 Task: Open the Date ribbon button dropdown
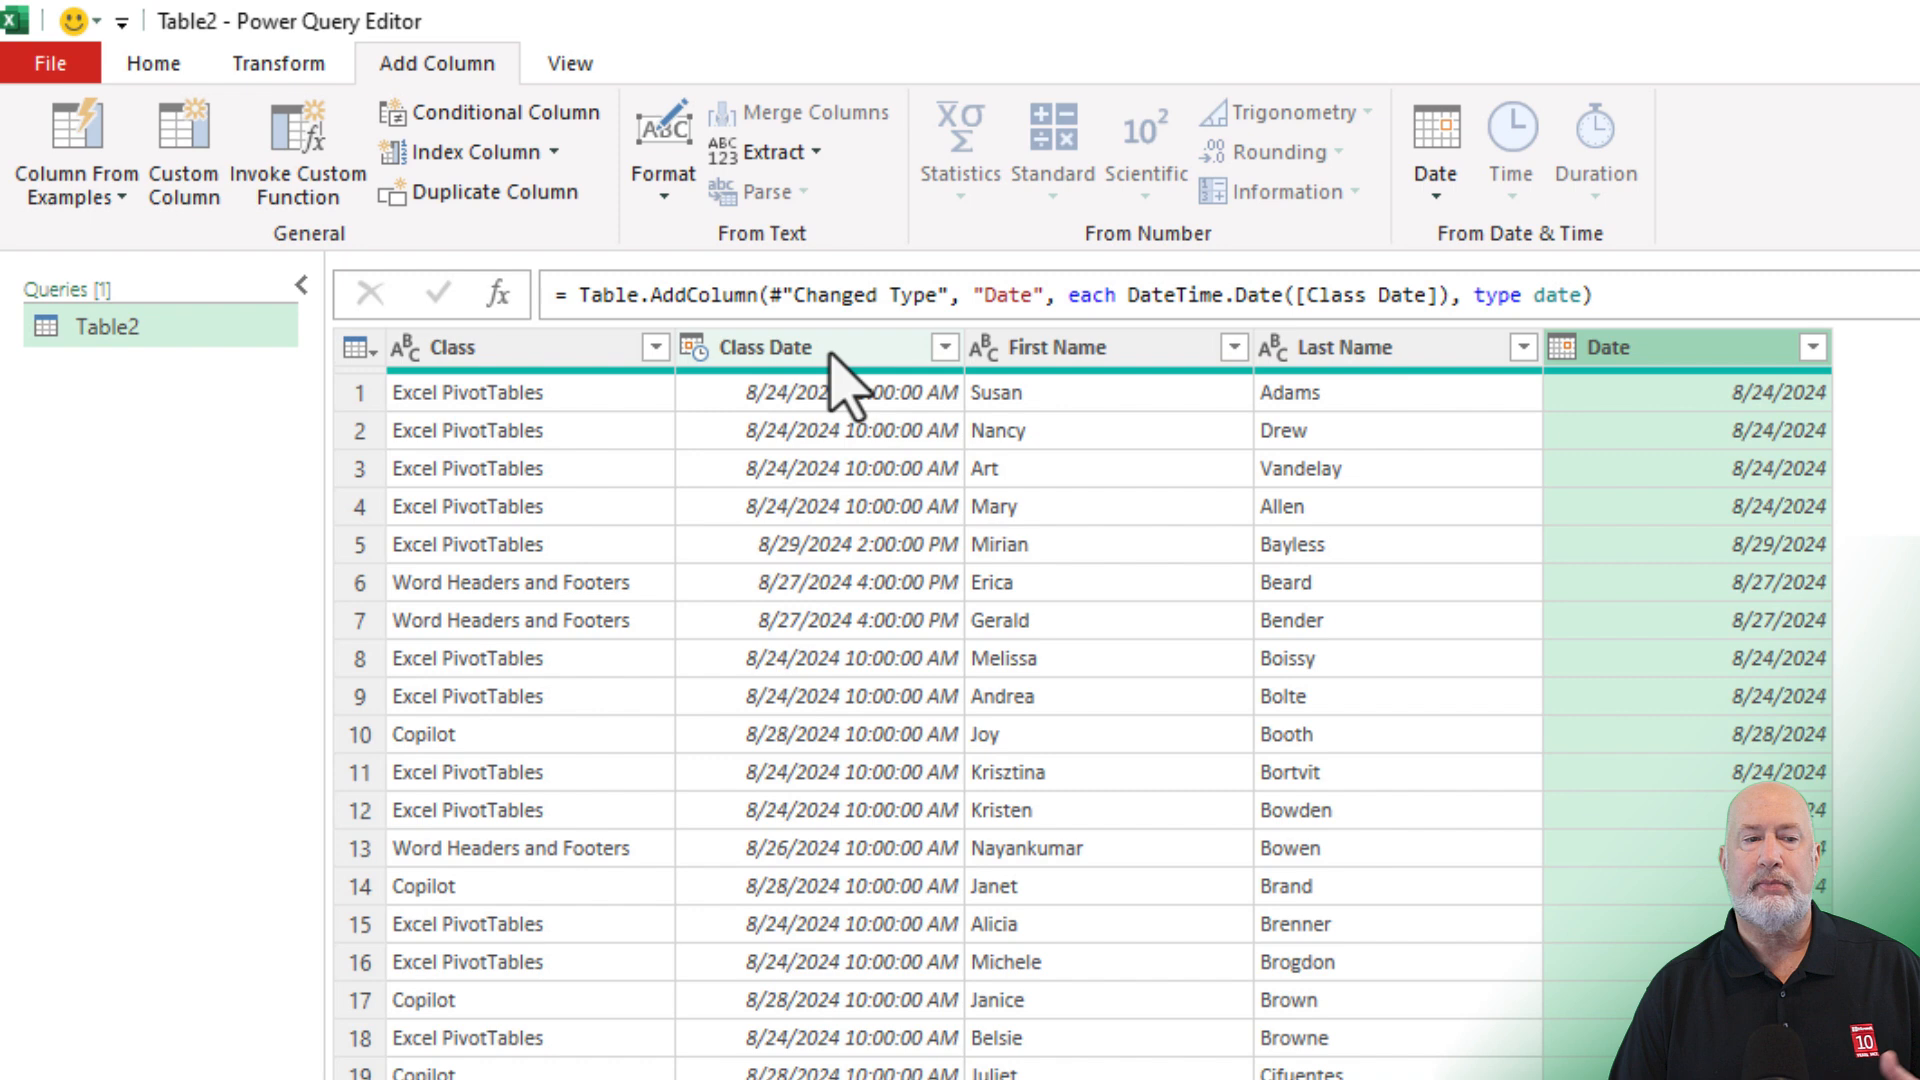click(1435, 195)
